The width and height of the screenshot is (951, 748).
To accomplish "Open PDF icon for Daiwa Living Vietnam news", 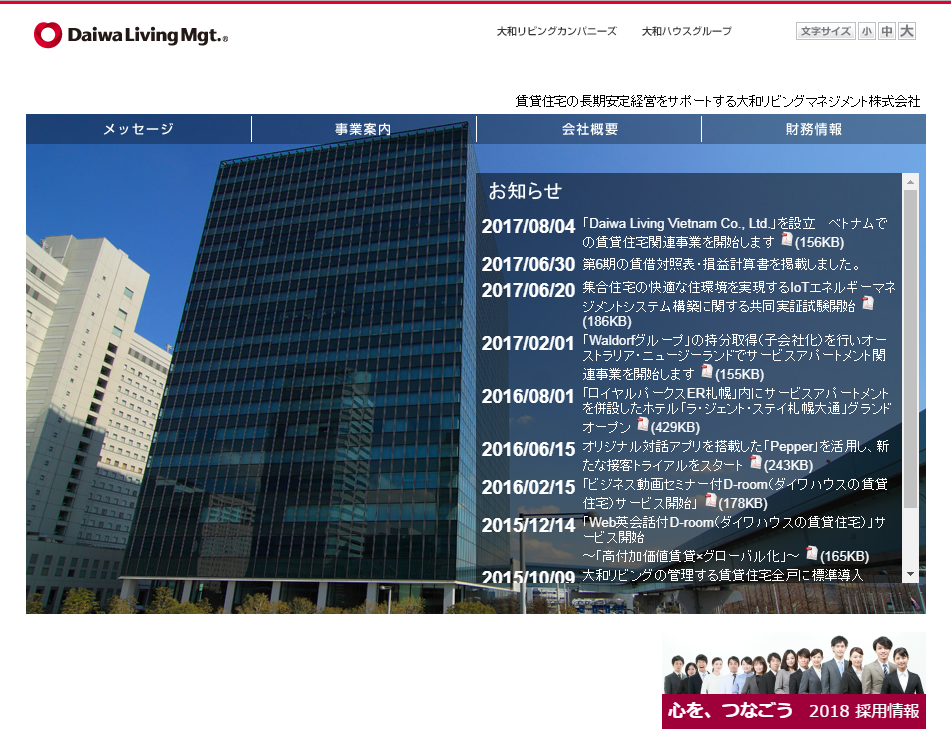I will click(787, 240).
